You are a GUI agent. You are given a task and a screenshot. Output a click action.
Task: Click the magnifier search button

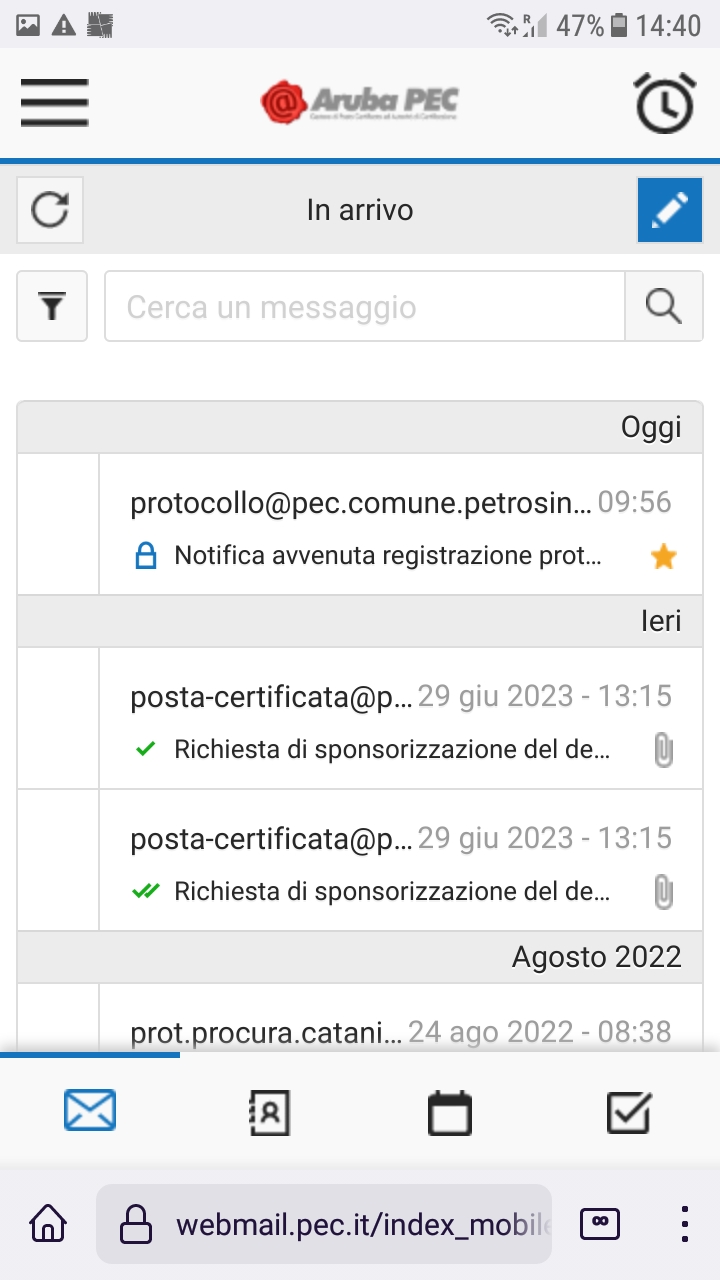[663, 306]
